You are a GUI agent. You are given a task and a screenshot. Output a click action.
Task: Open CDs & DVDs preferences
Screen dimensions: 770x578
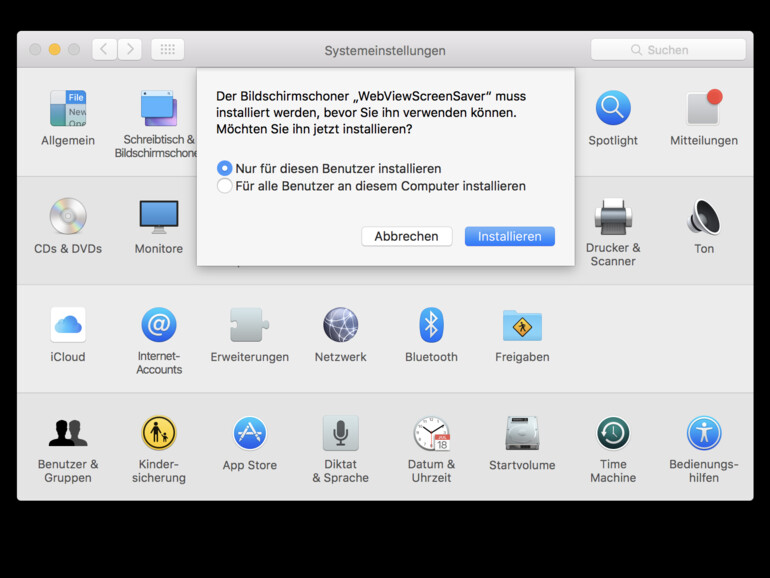click(x=68, y=216)
